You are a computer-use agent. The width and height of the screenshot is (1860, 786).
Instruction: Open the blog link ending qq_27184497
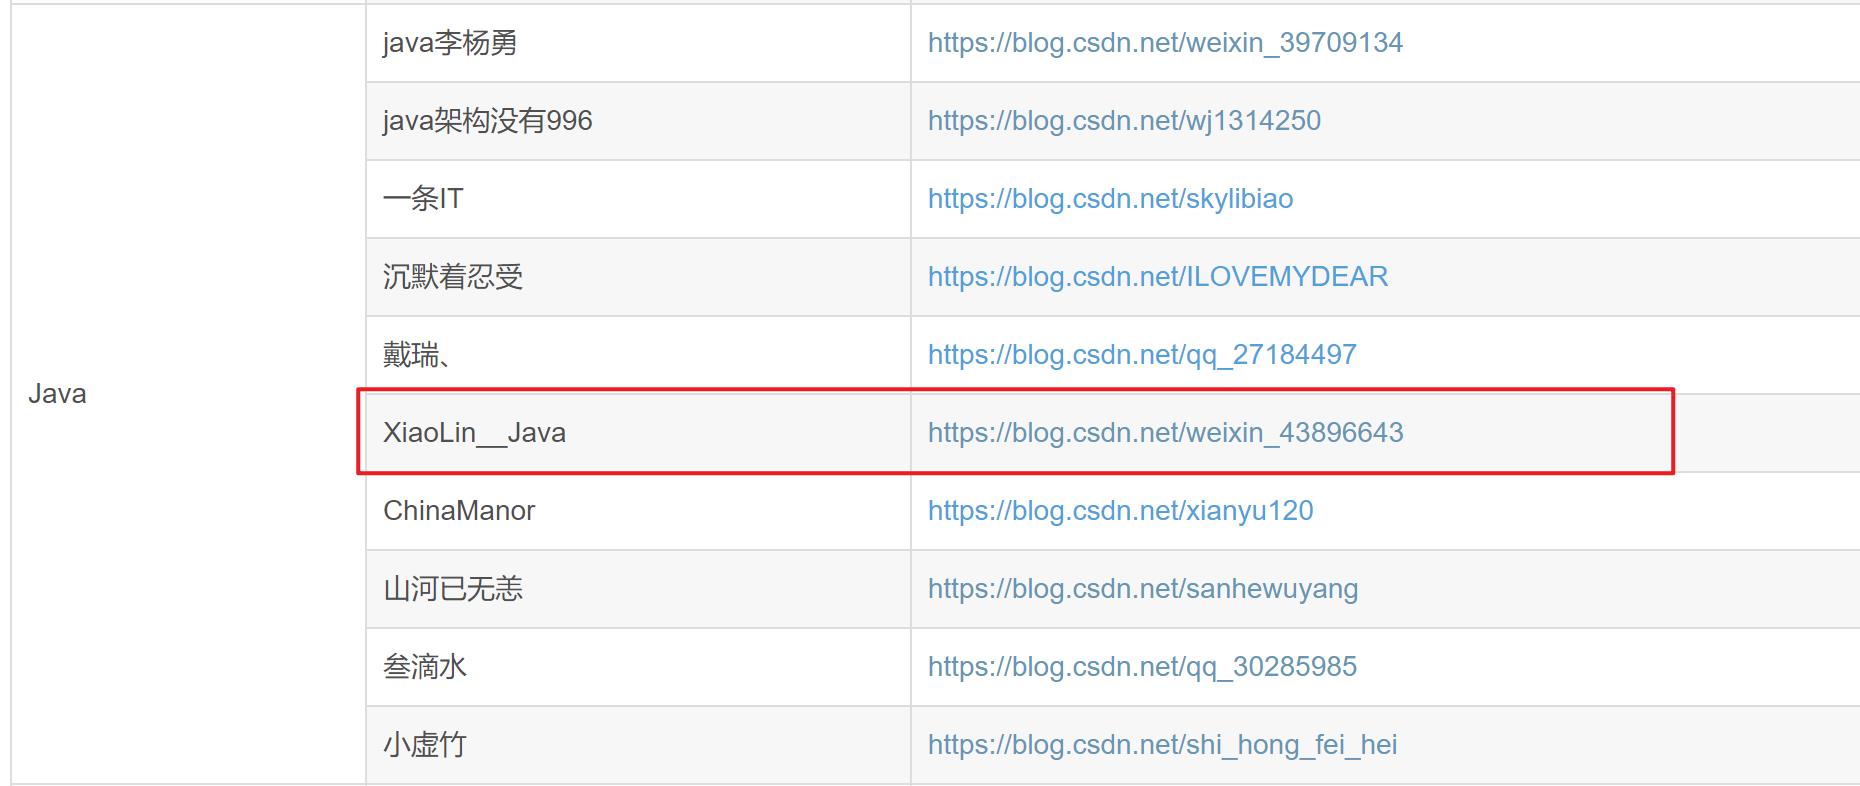pos(1142,355)
